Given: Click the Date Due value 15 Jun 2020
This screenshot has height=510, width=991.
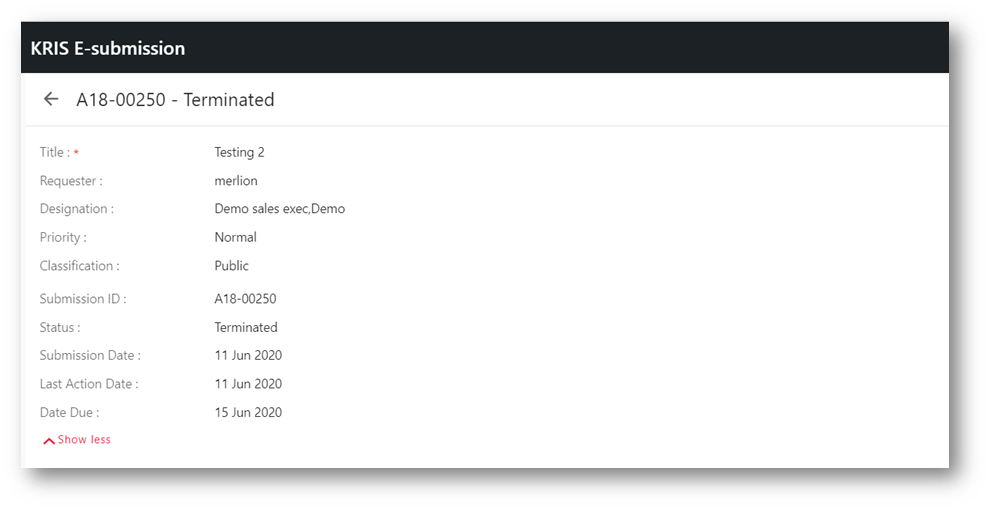Looking at the screenshot, I should [248, 412].
